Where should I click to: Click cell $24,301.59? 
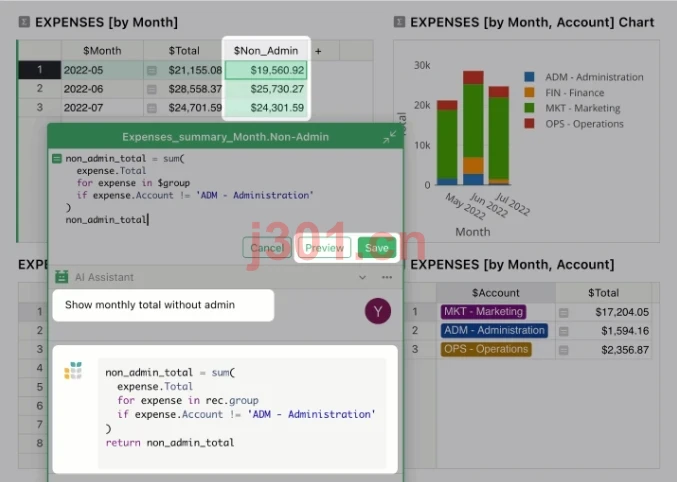[x=266, y=108]
